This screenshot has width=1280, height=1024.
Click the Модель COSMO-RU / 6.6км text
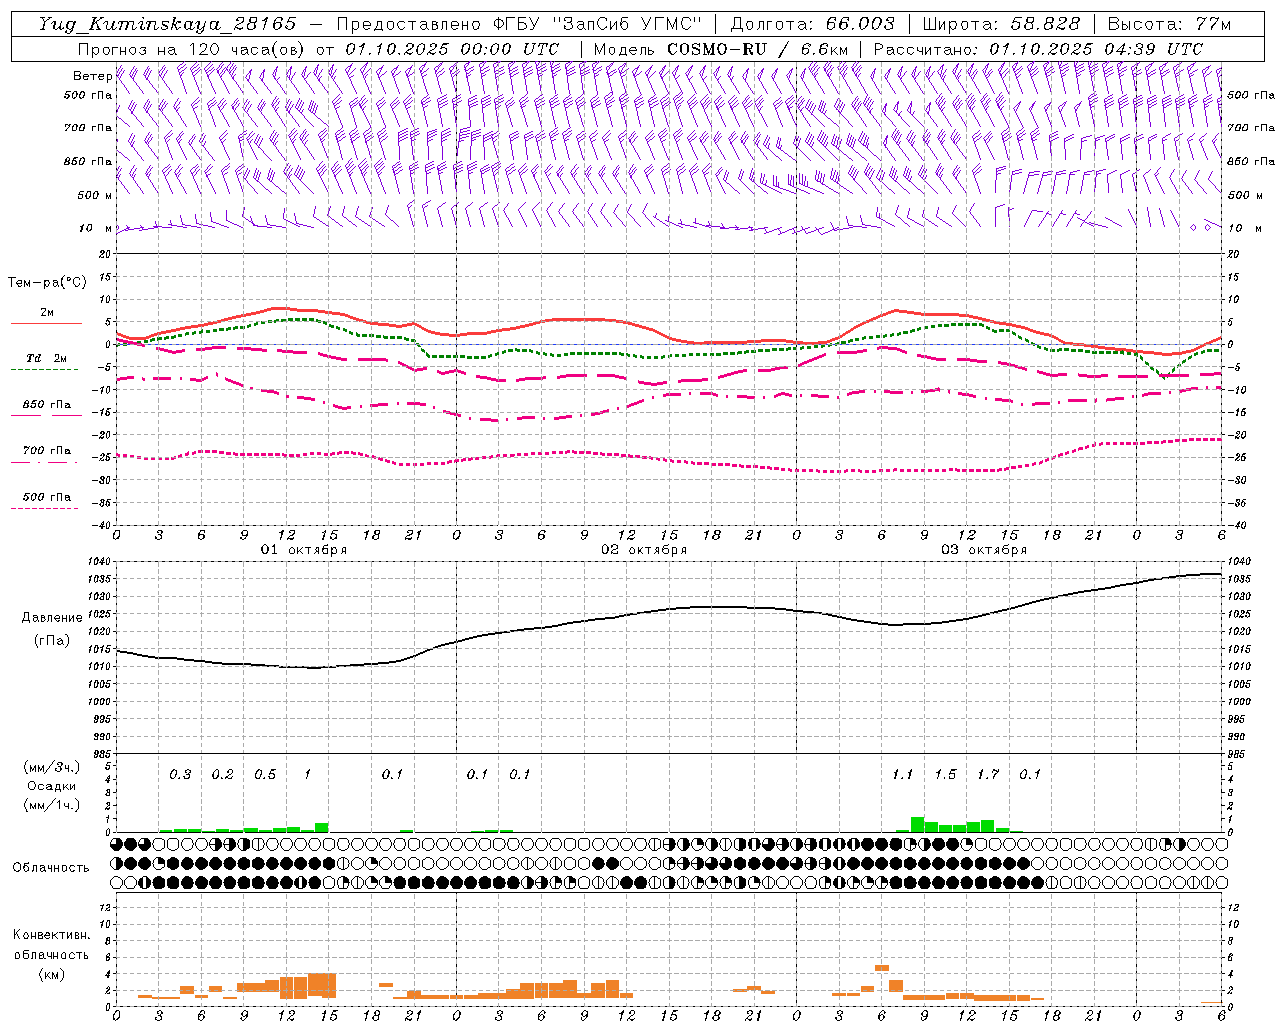tap(720, 49)
